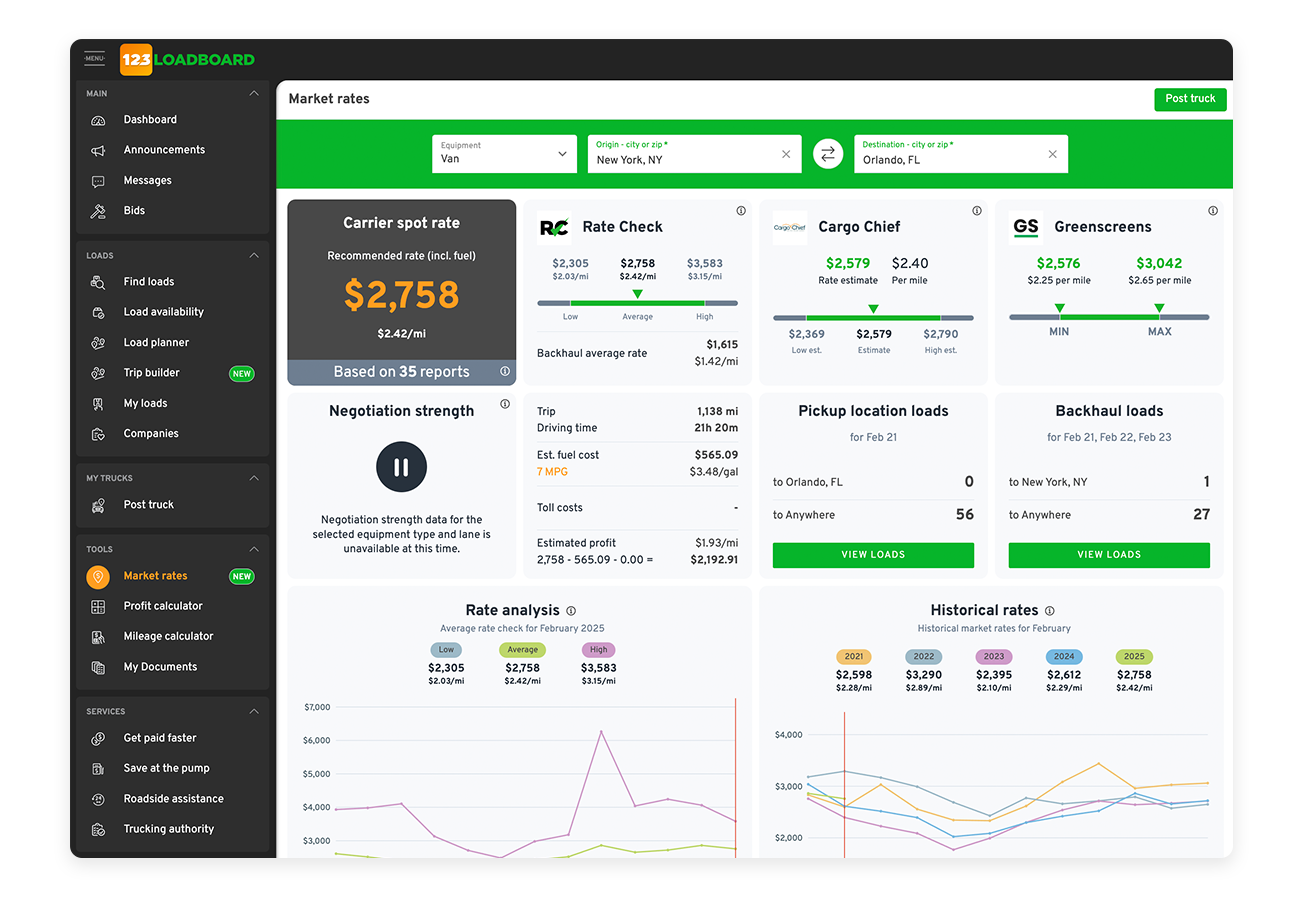Click View Loads under Backhaul loads
1310x900 pixels.
click(x=1109, y=555)
